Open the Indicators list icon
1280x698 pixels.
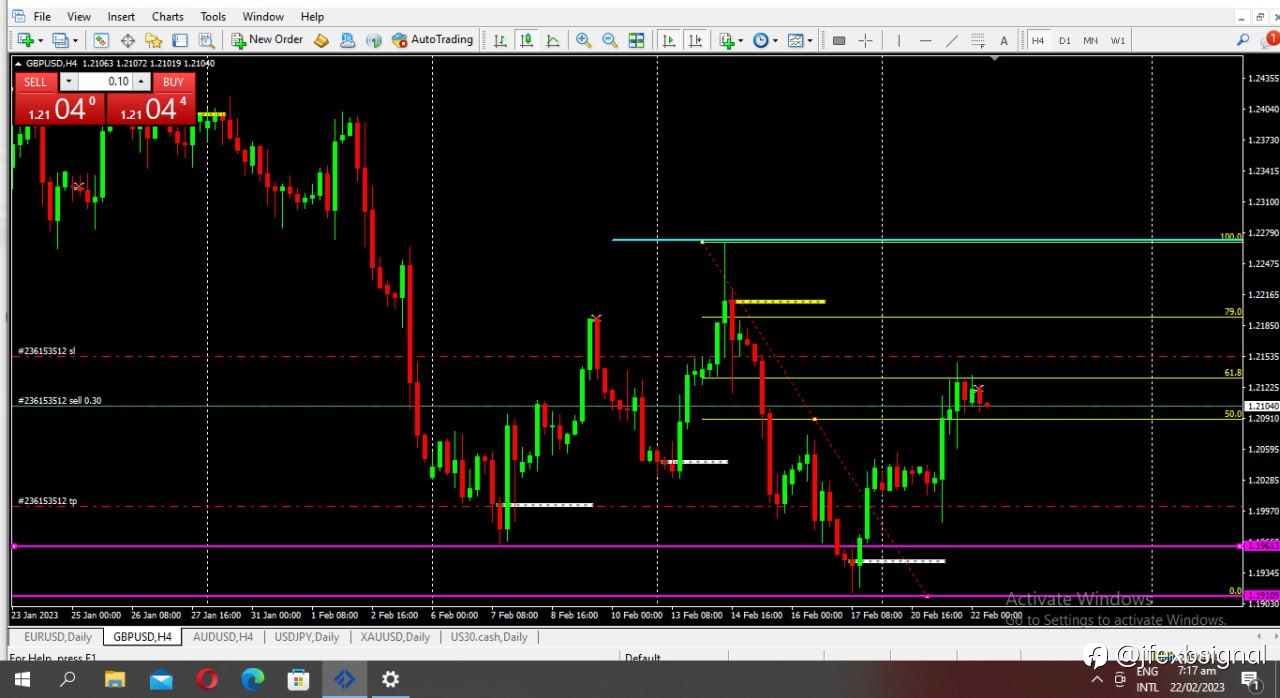(x=727, y=40)
